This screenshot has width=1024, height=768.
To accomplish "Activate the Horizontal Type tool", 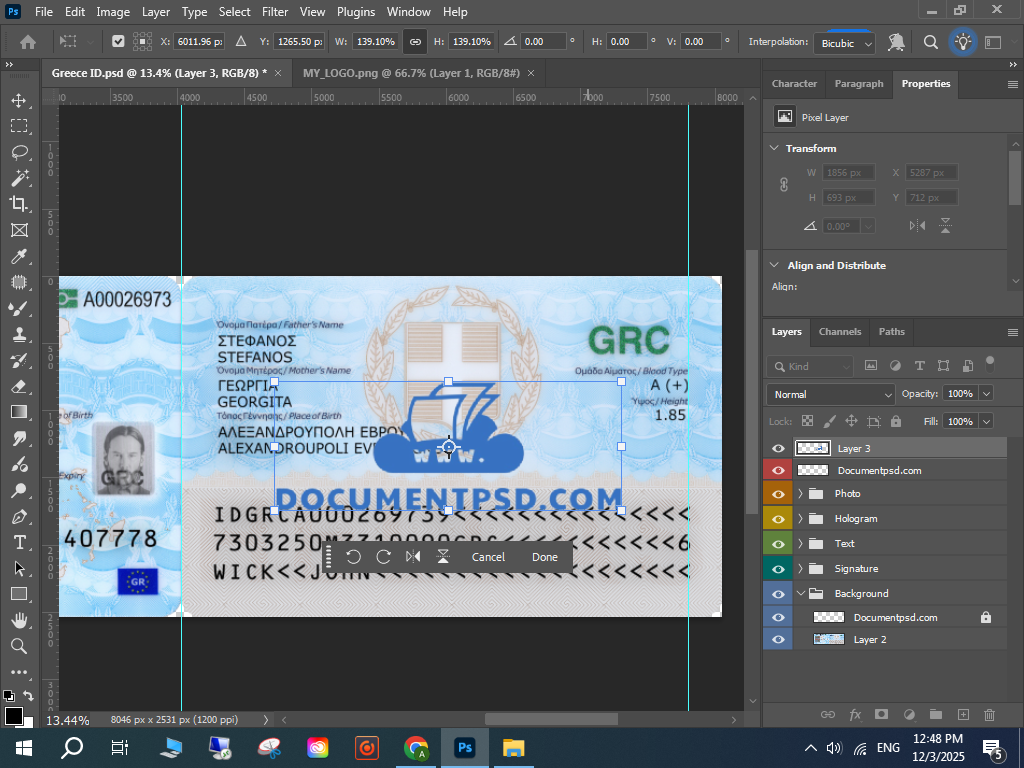I will [x=19, y=542].
